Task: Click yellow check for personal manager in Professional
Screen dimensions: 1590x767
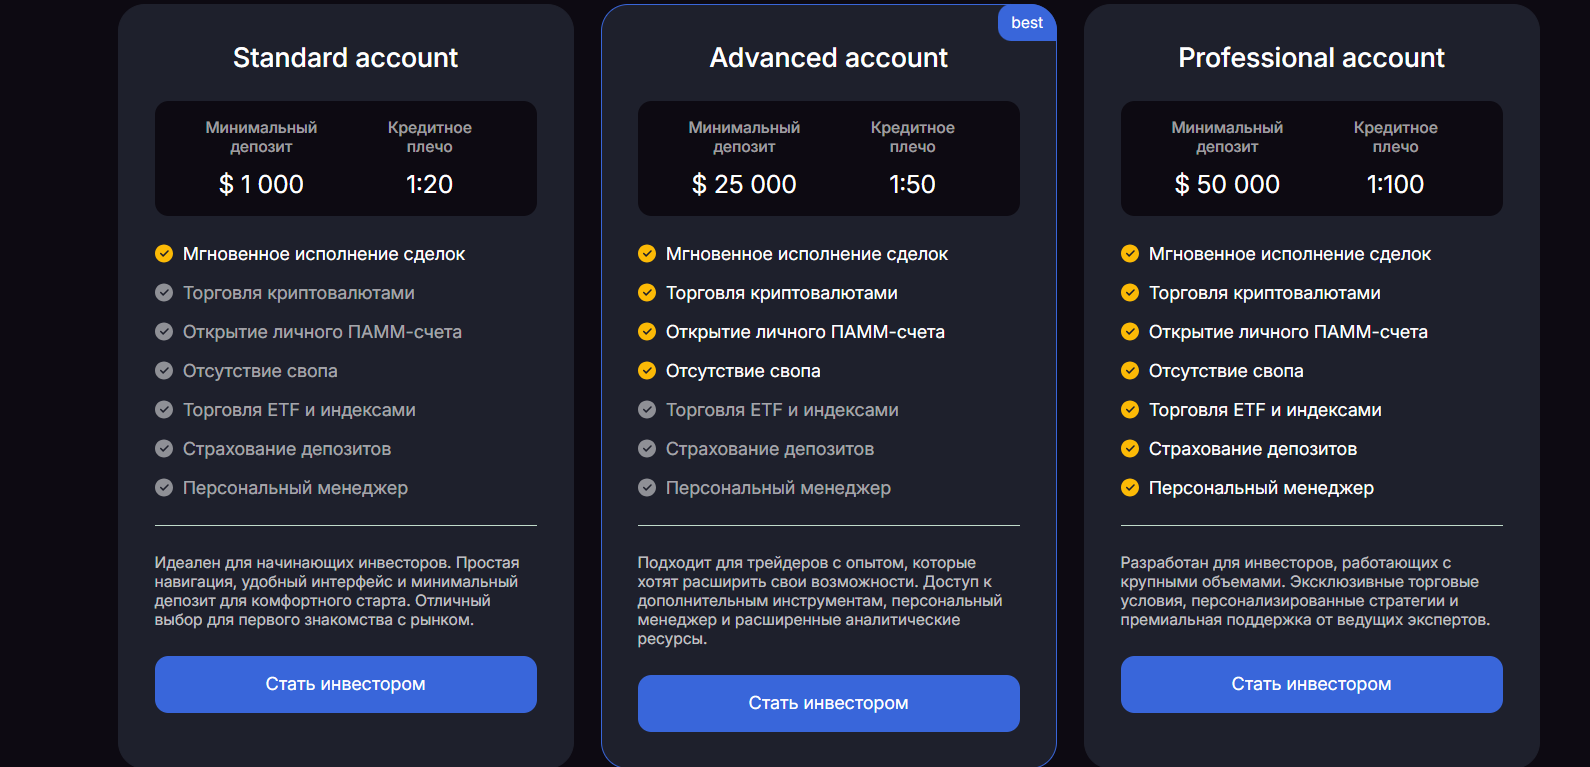Action: point(1130,488)
